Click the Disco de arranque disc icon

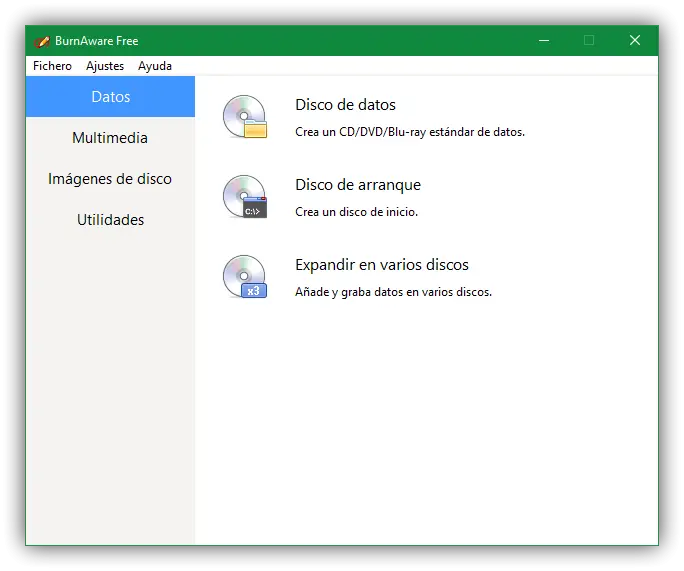(x=245, y=197)
